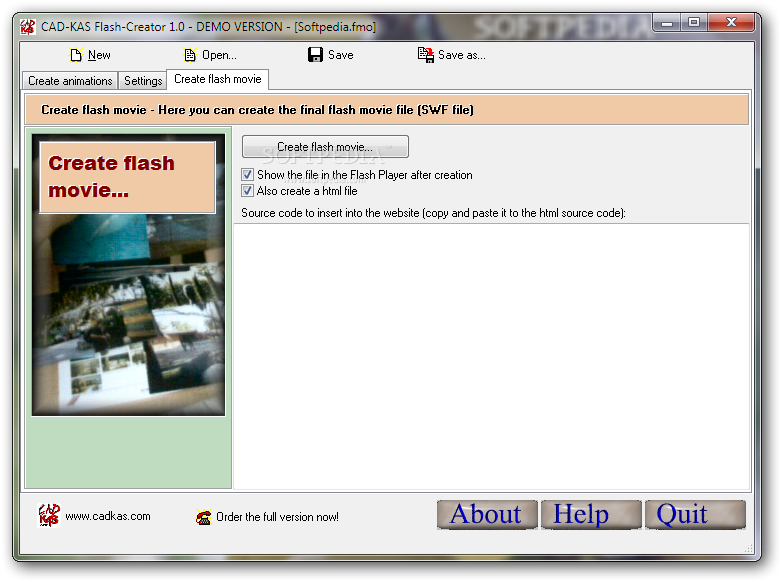This screenshot has height=582, width=782.
Task: Click the Open... toolbar label
Action: [x=219, y=55]
